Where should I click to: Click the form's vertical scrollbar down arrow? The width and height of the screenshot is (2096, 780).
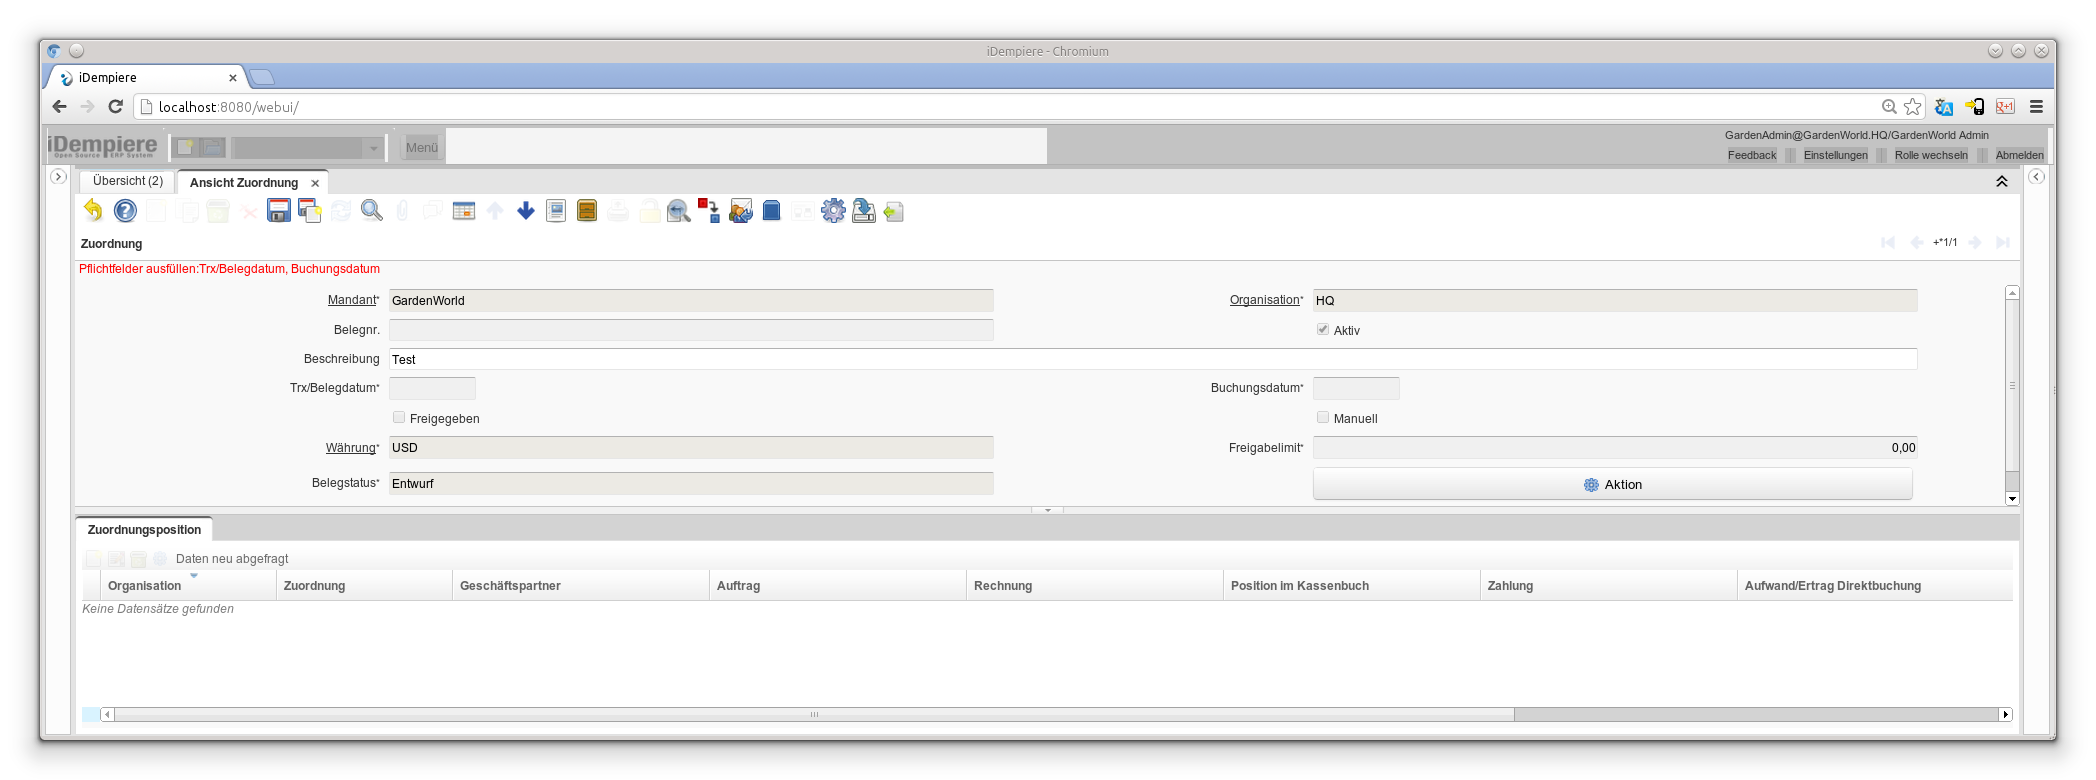[2012, 498]
